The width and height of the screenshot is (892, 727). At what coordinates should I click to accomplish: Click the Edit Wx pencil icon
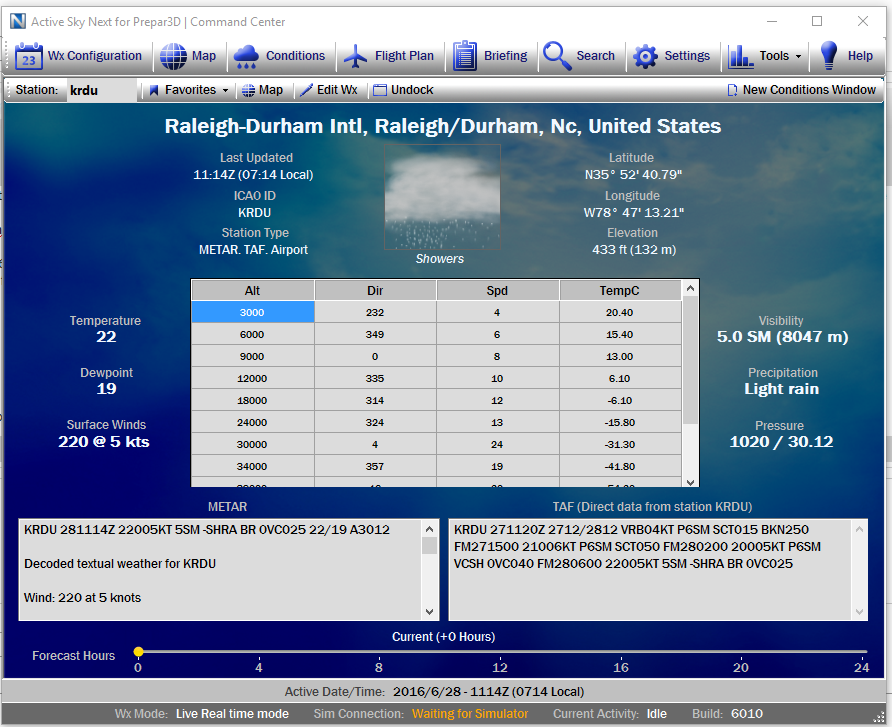coord(306,90)
